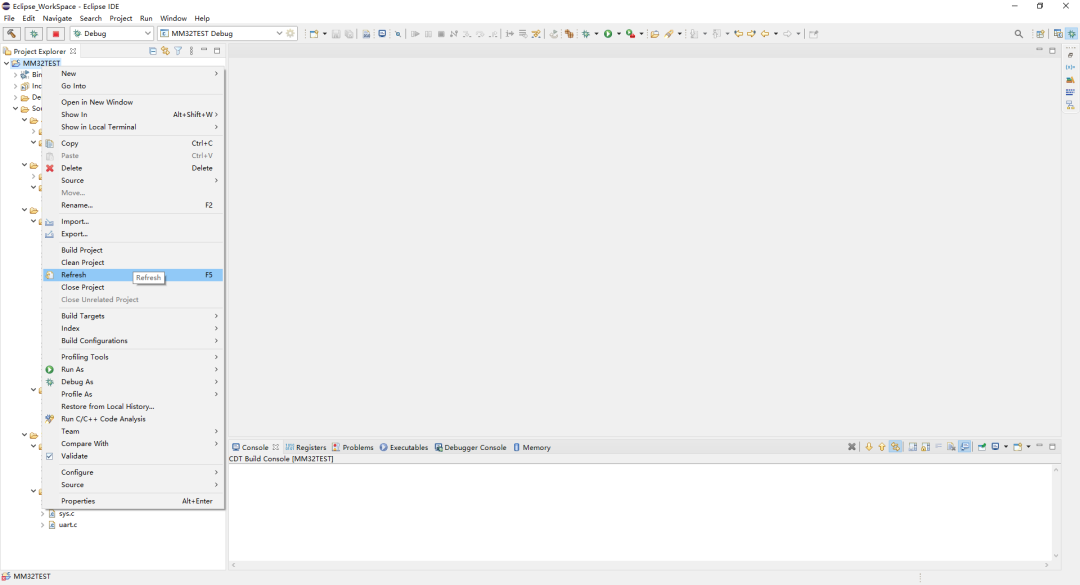Click the Console Clear/remove X icon
This screenshot has height=585, width=1080.
coord(852,447)
